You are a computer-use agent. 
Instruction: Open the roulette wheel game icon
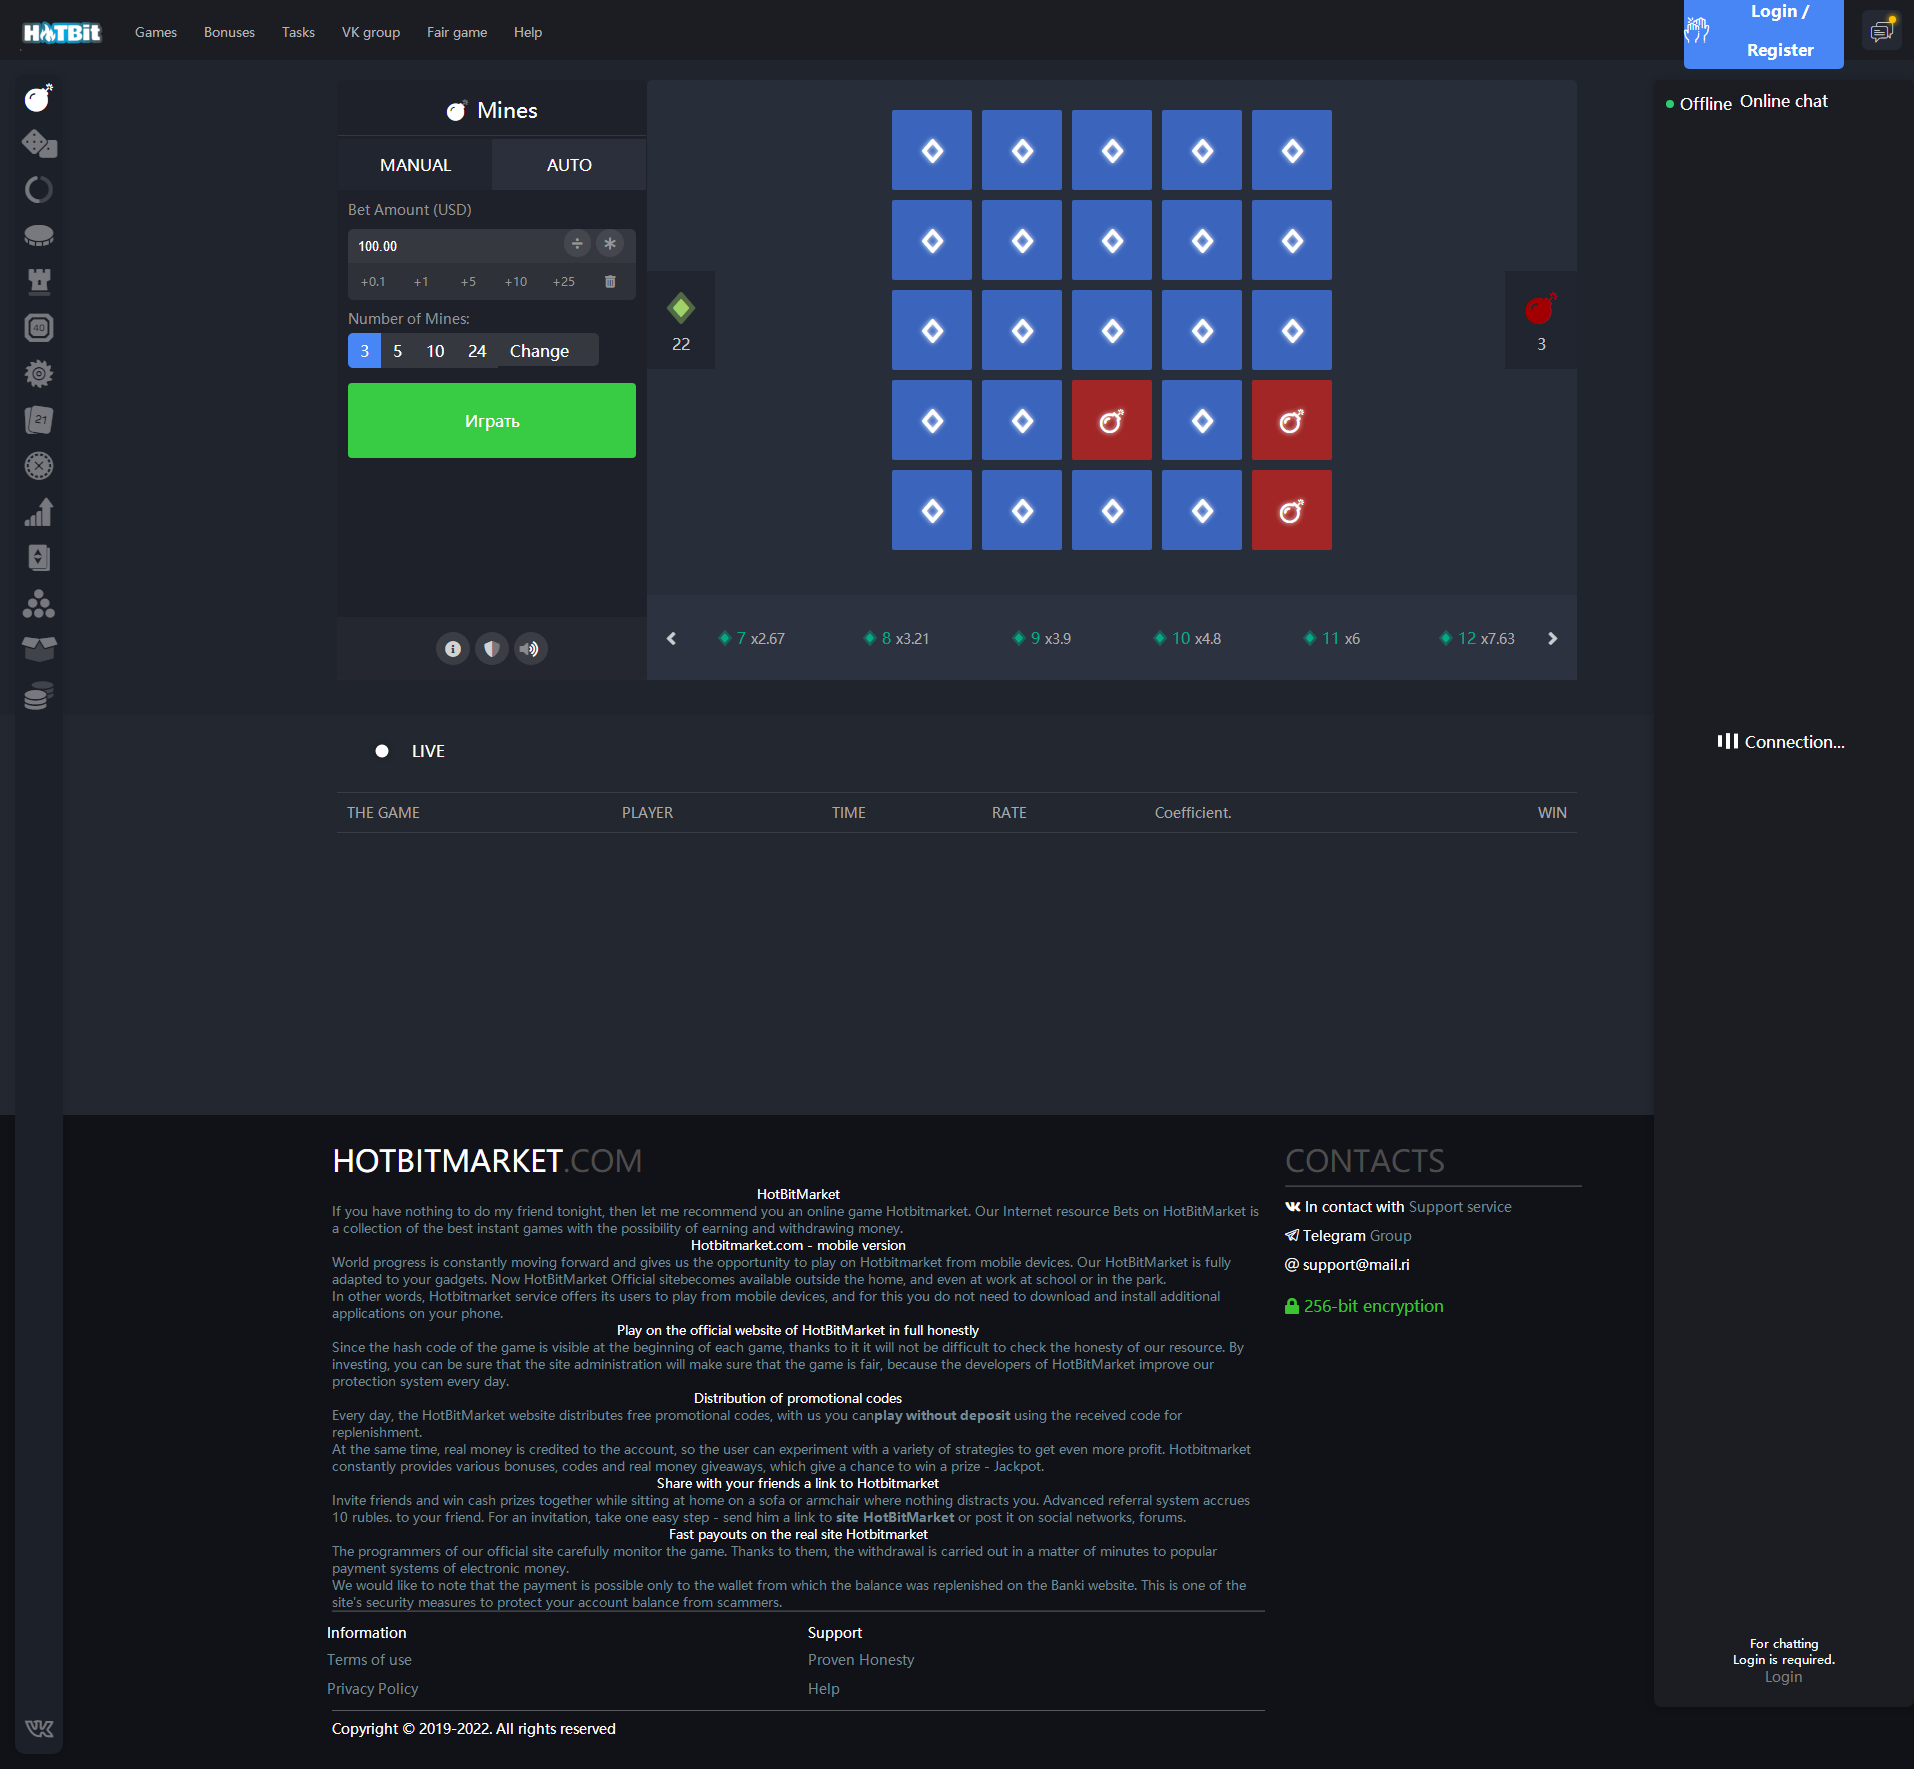pyautogui.click(x=39, y=466)
